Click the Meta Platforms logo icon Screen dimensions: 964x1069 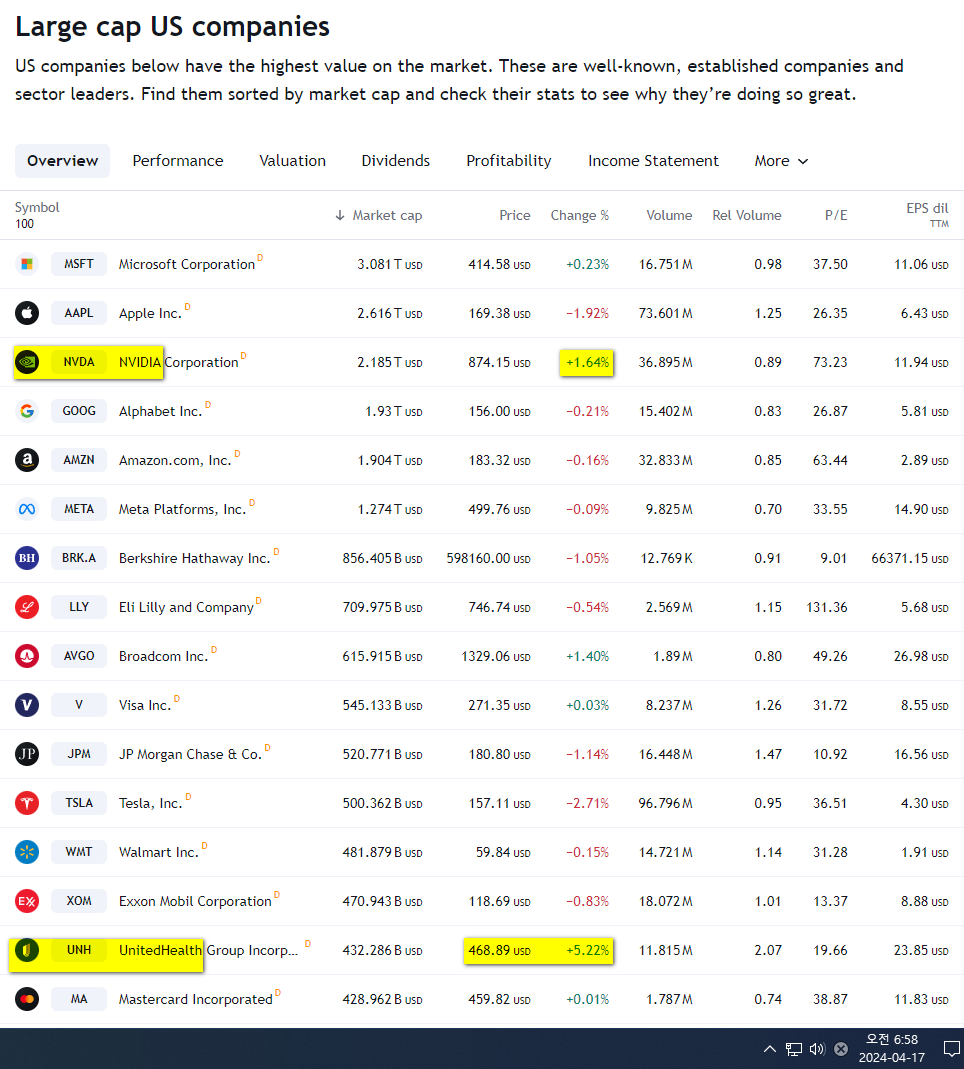point(27,509)
